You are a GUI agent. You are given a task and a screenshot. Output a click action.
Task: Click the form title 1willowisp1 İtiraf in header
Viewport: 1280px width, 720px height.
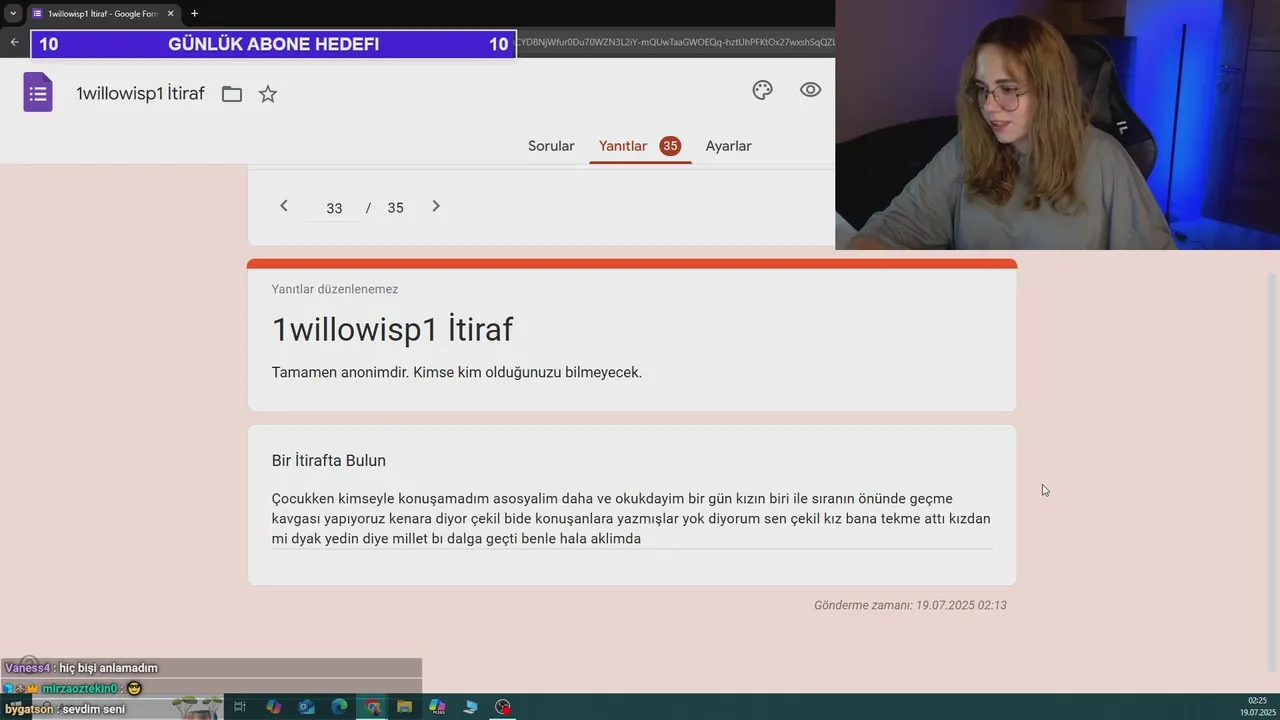coord(140,94)
